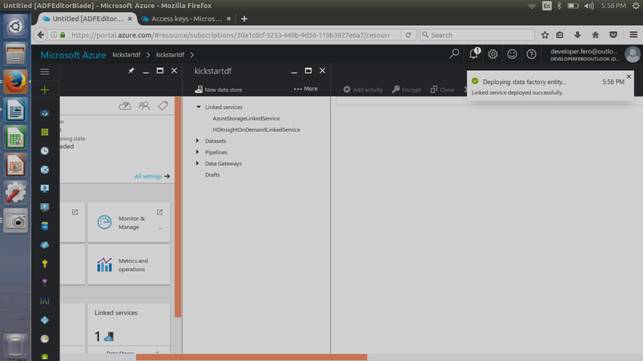643x361 pixels.
Task: Open Firefox downloads arrow icon
Action: [x=577, y=35]
